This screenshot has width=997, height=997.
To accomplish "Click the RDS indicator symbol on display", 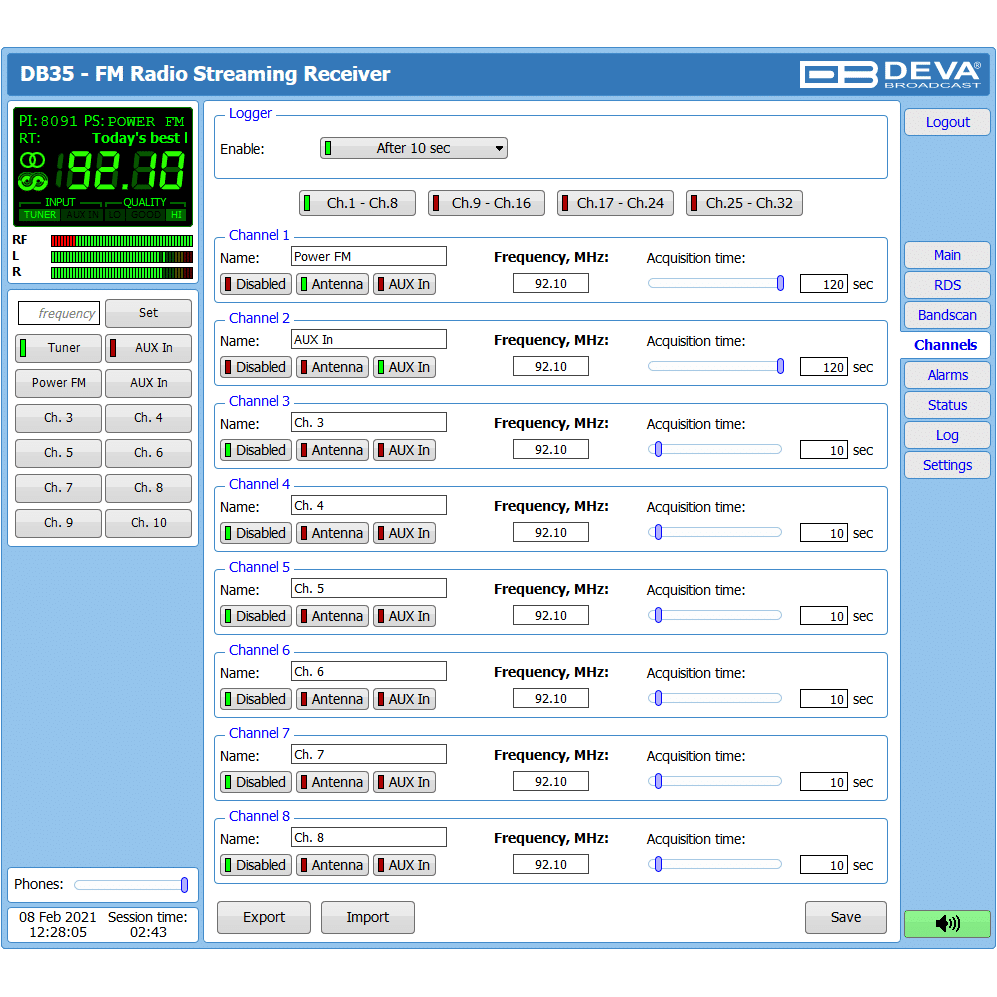I will click(x=34, y=182).
